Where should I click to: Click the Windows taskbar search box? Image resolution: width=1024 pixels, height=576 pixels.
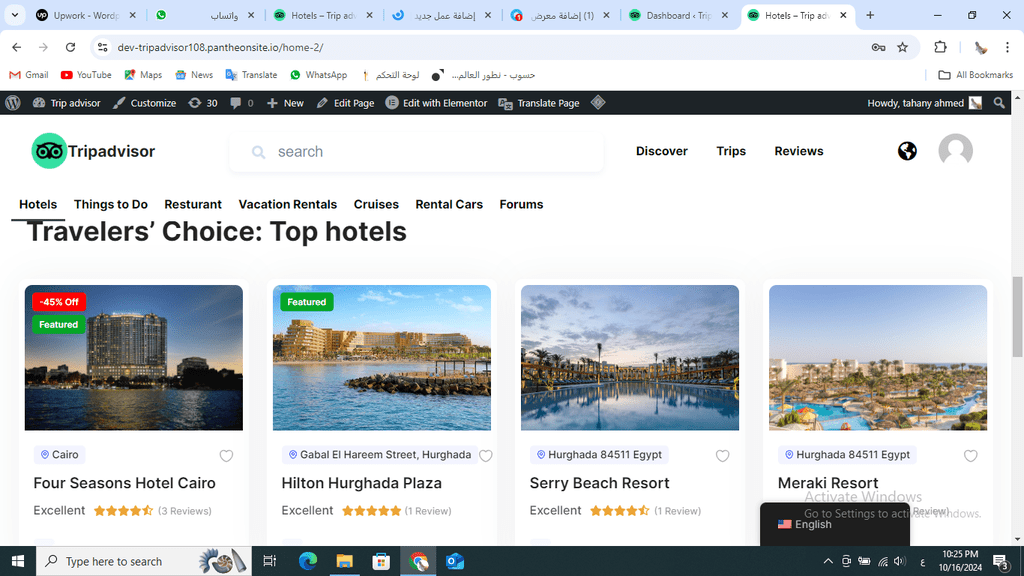[144, 561]
